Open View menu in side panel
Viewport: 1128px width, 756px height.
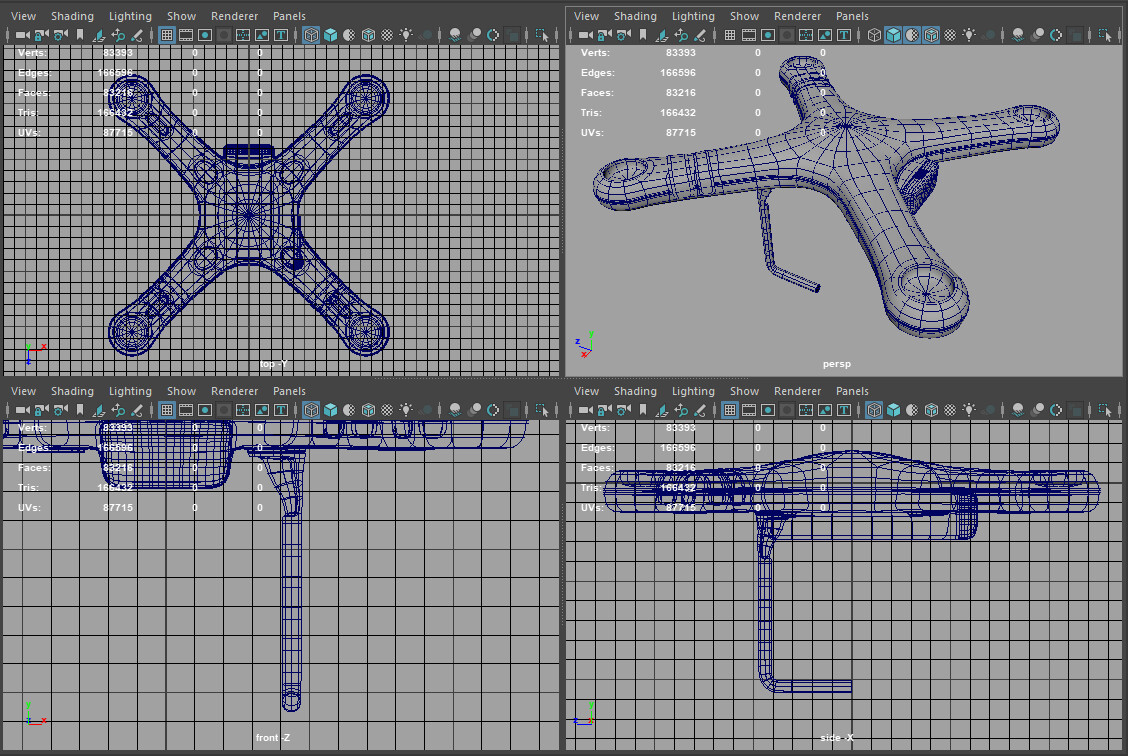point(586,391)
